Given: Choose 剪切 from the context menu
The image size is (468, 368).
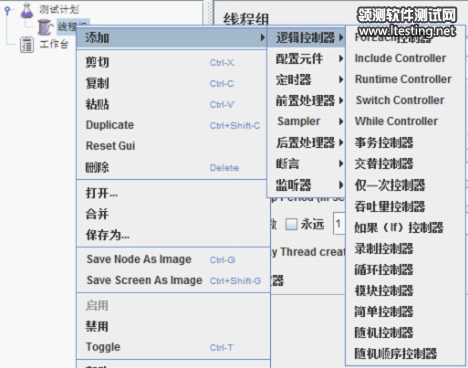Looking at the screenshot, I should tap(171, 62).
